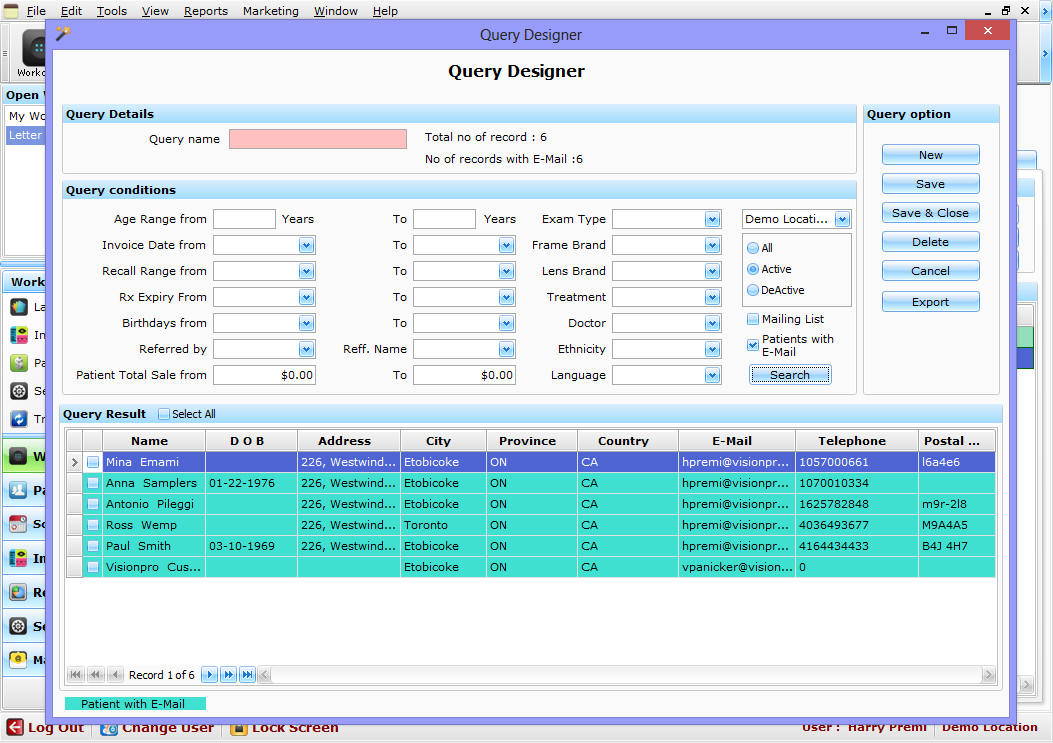
Task: Click the Search button
Action: 790,375
